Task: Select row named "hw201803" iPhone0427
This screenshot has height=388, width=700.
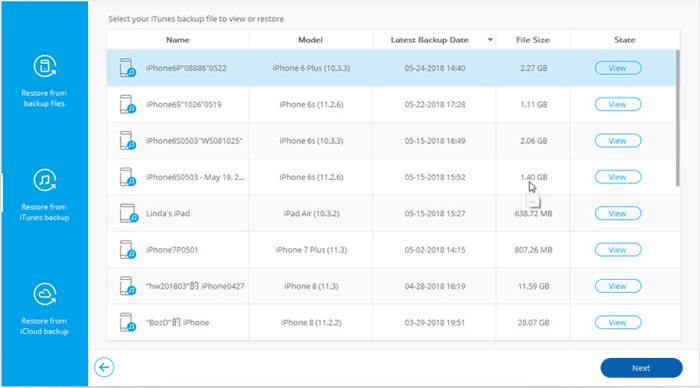Action: [393, 286]
